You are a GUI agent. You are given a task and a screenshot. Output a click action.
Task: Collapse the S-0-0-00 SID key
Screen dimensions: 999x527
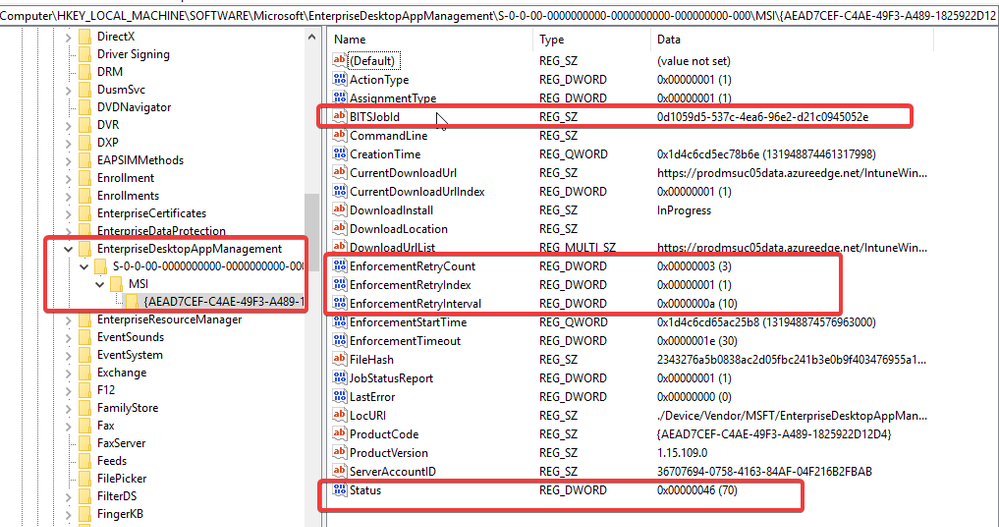coord(84,266)
